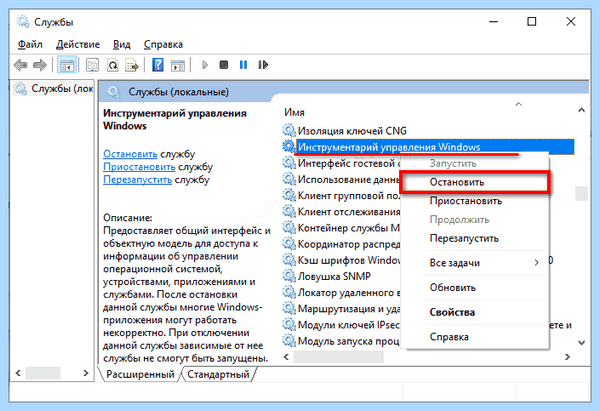
Task: Select the Координатор распред service row
Action: [x=349, y=244]
